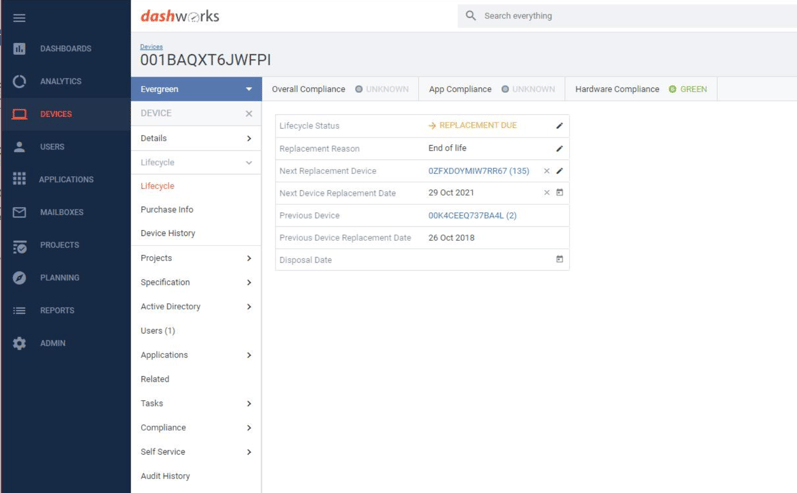Edit Lifecycle Status with pencil icon
The image size is (797, 493).
click(559, 126)
